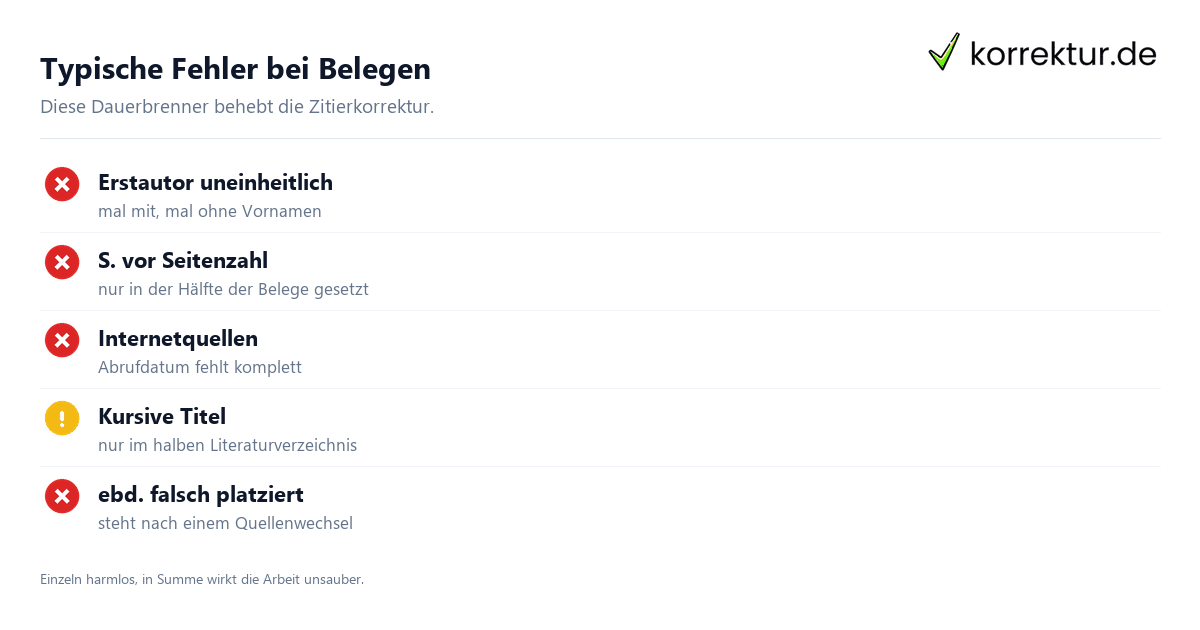
Task: Click the text Abrufdatum fehlt komplett
Action: click(200, 367)
